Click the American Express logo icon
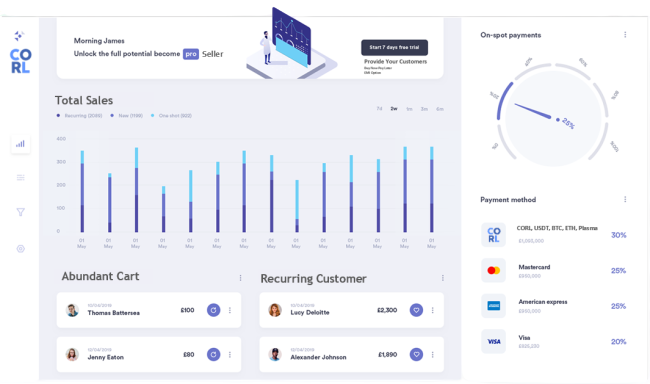 click(493, 306)
